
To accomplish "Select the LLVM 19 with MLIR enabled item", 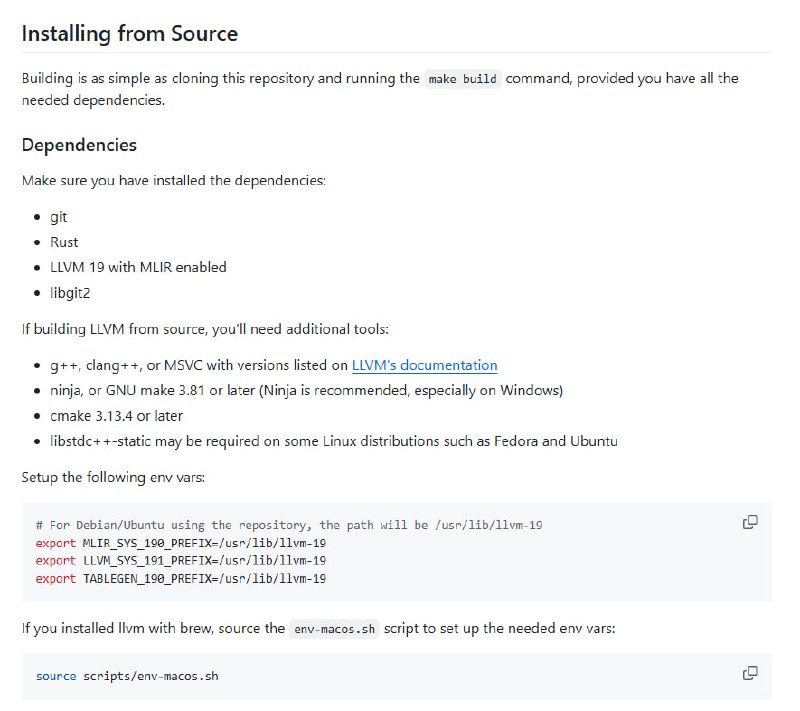I will (x=138, y=267).
